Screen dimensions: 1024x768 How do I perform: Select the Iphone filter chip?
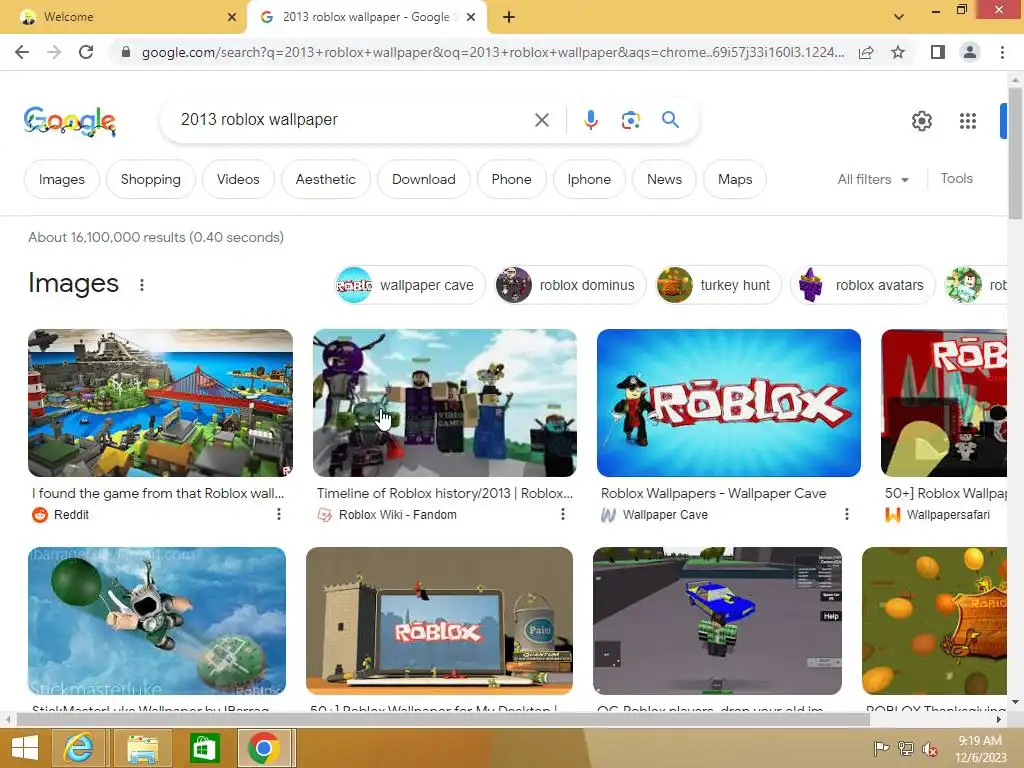[x=589, y=179]
